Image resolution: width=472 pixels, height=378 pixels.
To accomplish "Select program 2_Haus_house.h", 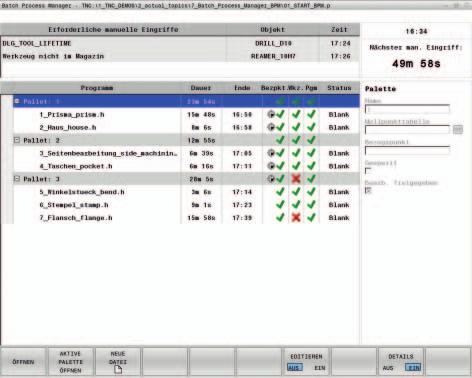I will click(68, 128).
